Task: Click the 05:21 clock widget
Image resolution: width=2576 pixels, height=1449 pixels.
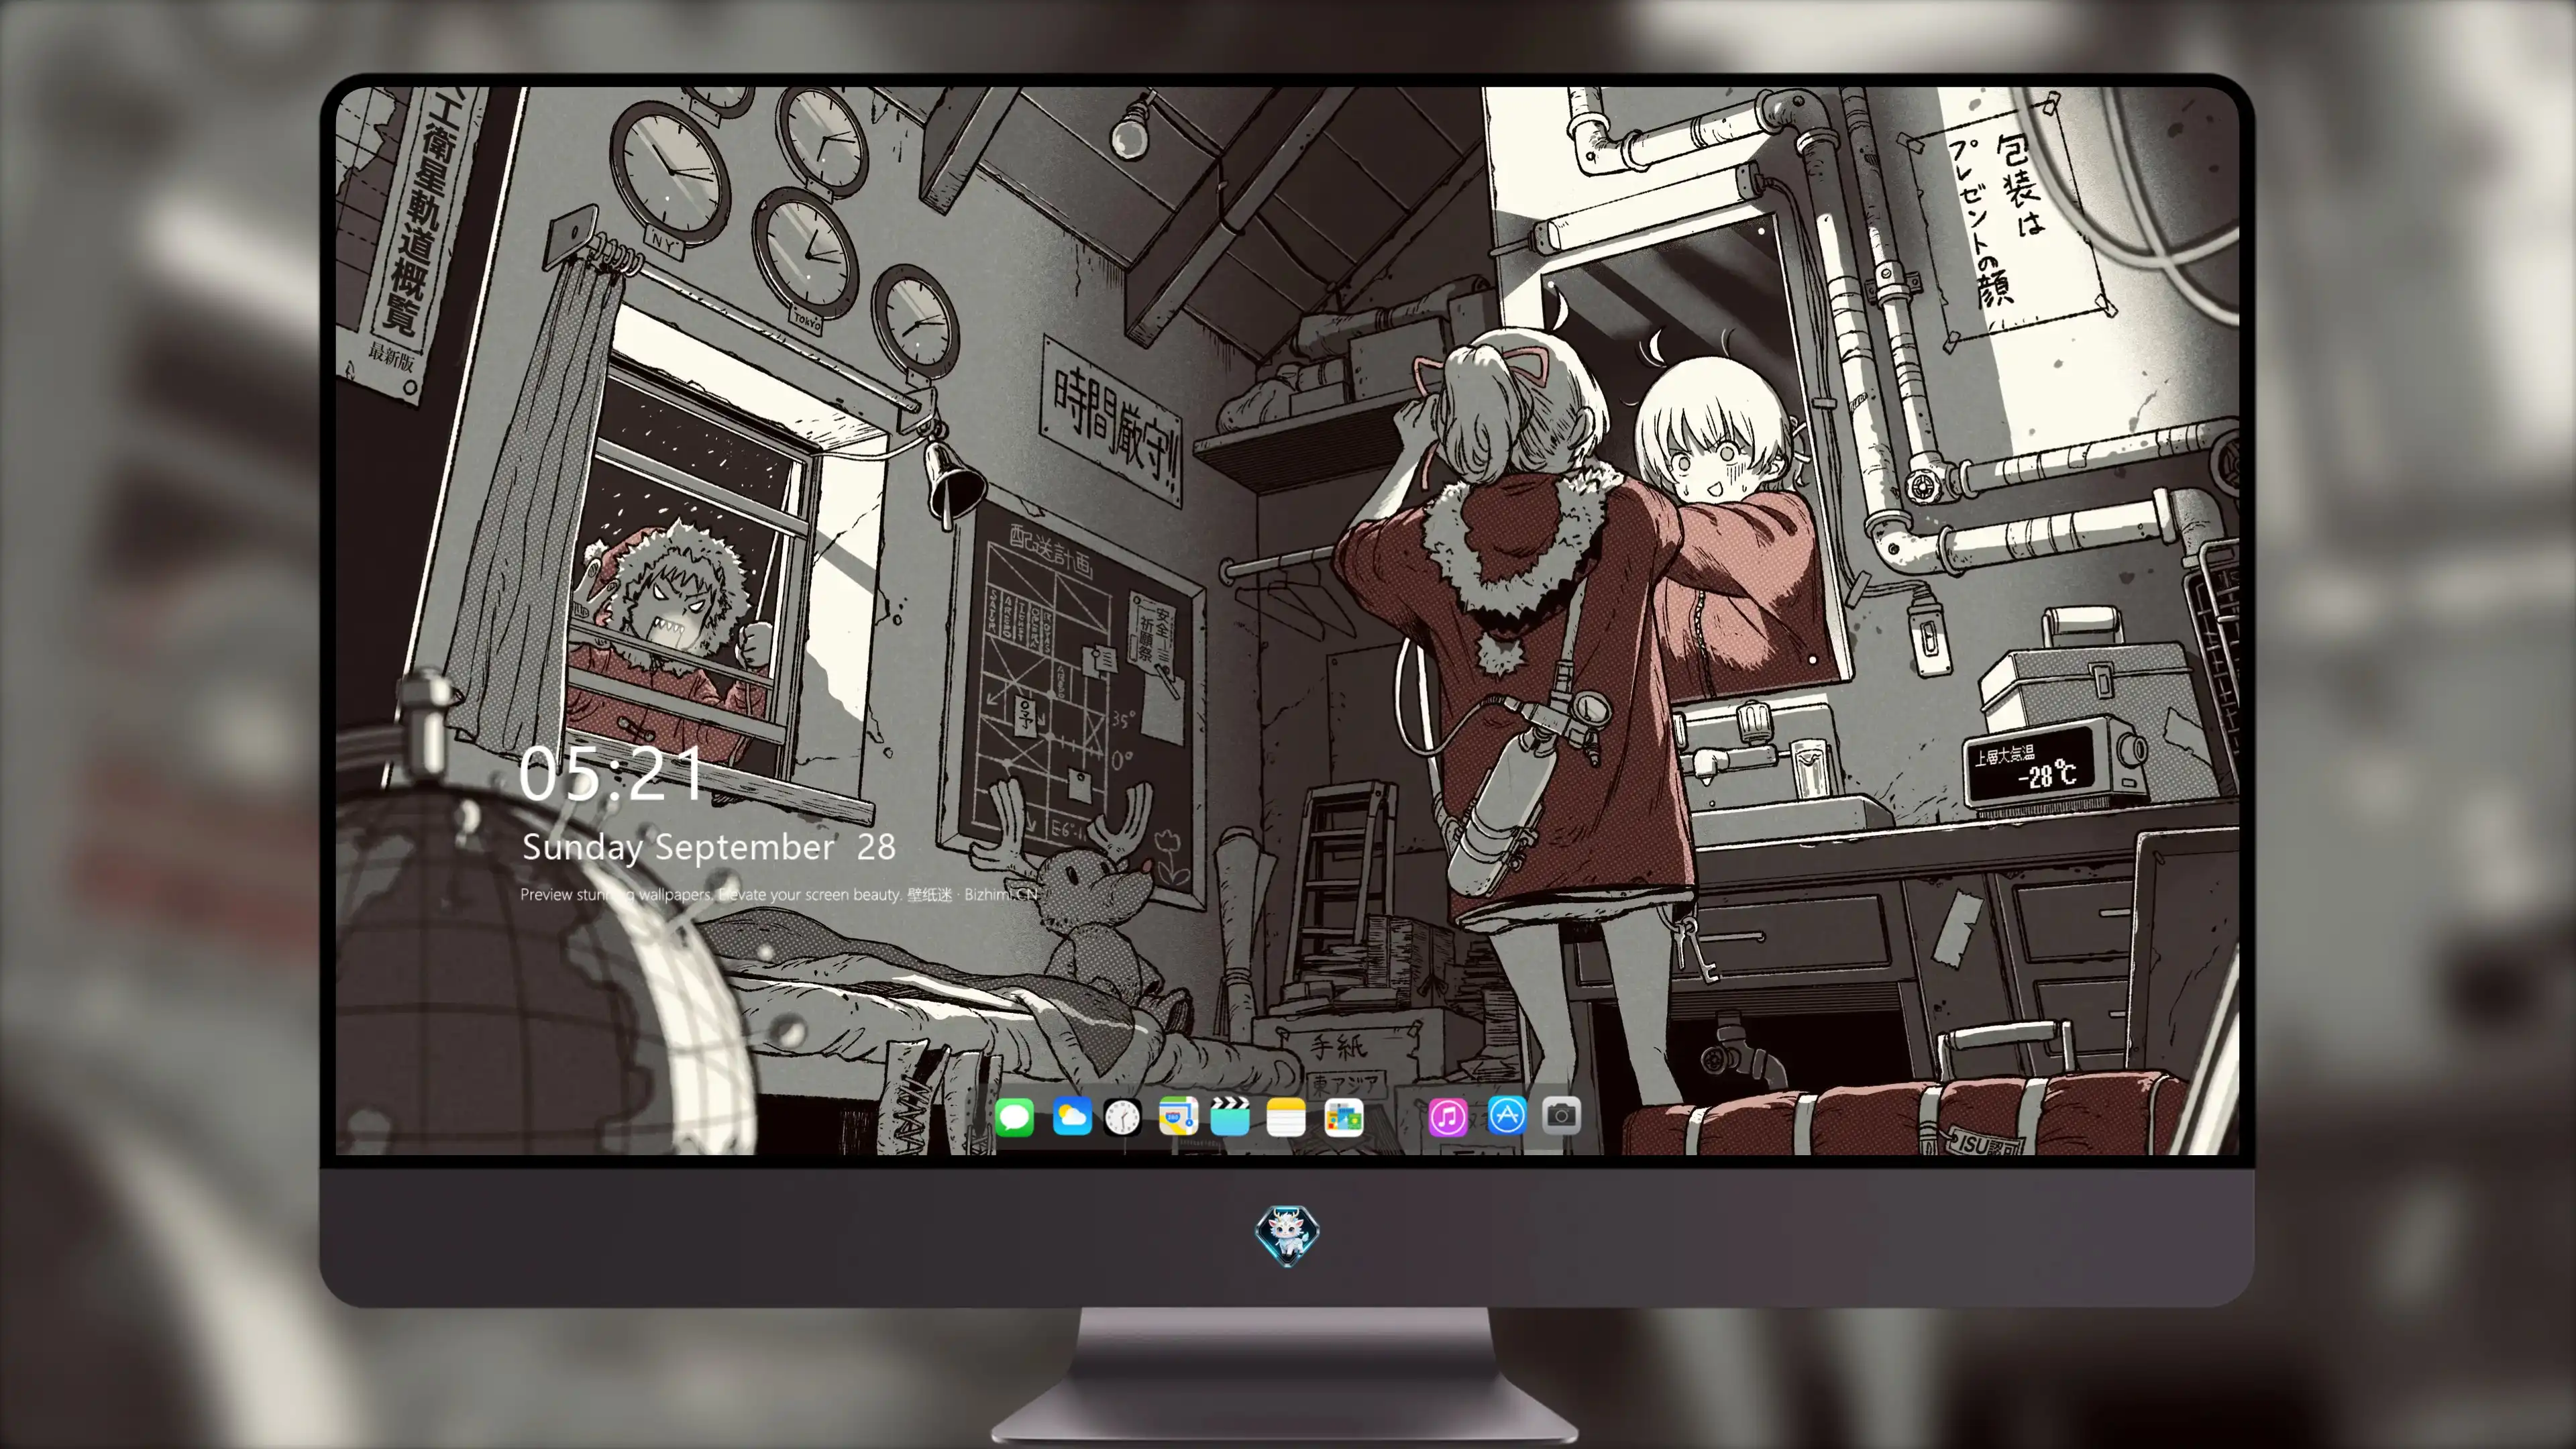Action: [x=611, y=774]
